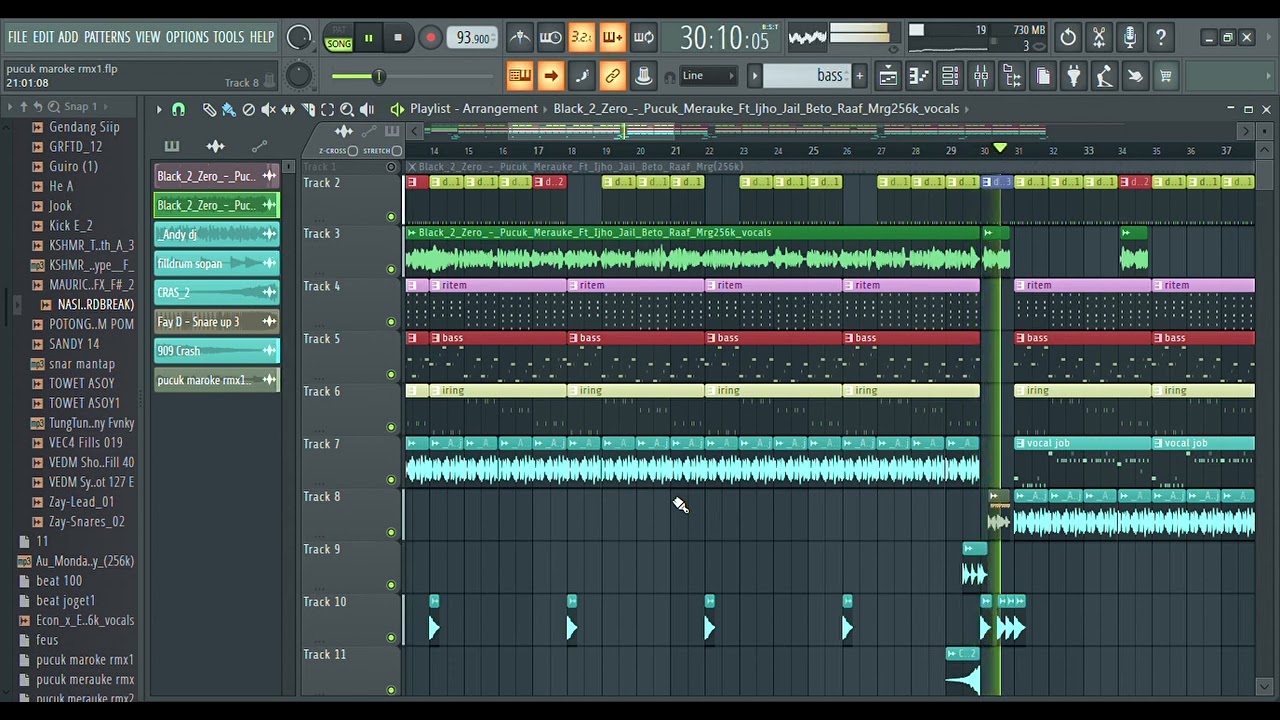
Task: Toggle loop recording icon
Action: click(x=644, y=38)
